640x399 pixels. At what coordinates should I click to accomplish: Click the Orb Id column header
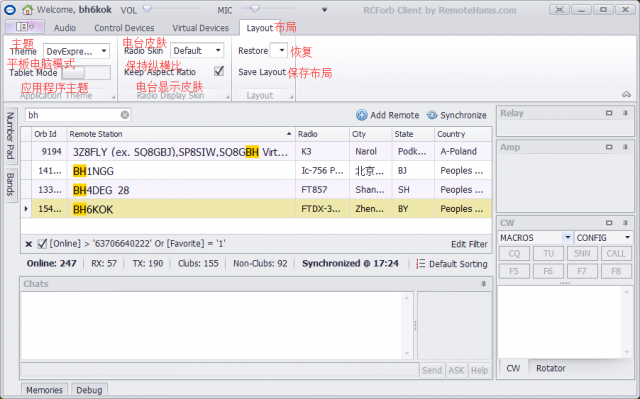click(49, 134)
